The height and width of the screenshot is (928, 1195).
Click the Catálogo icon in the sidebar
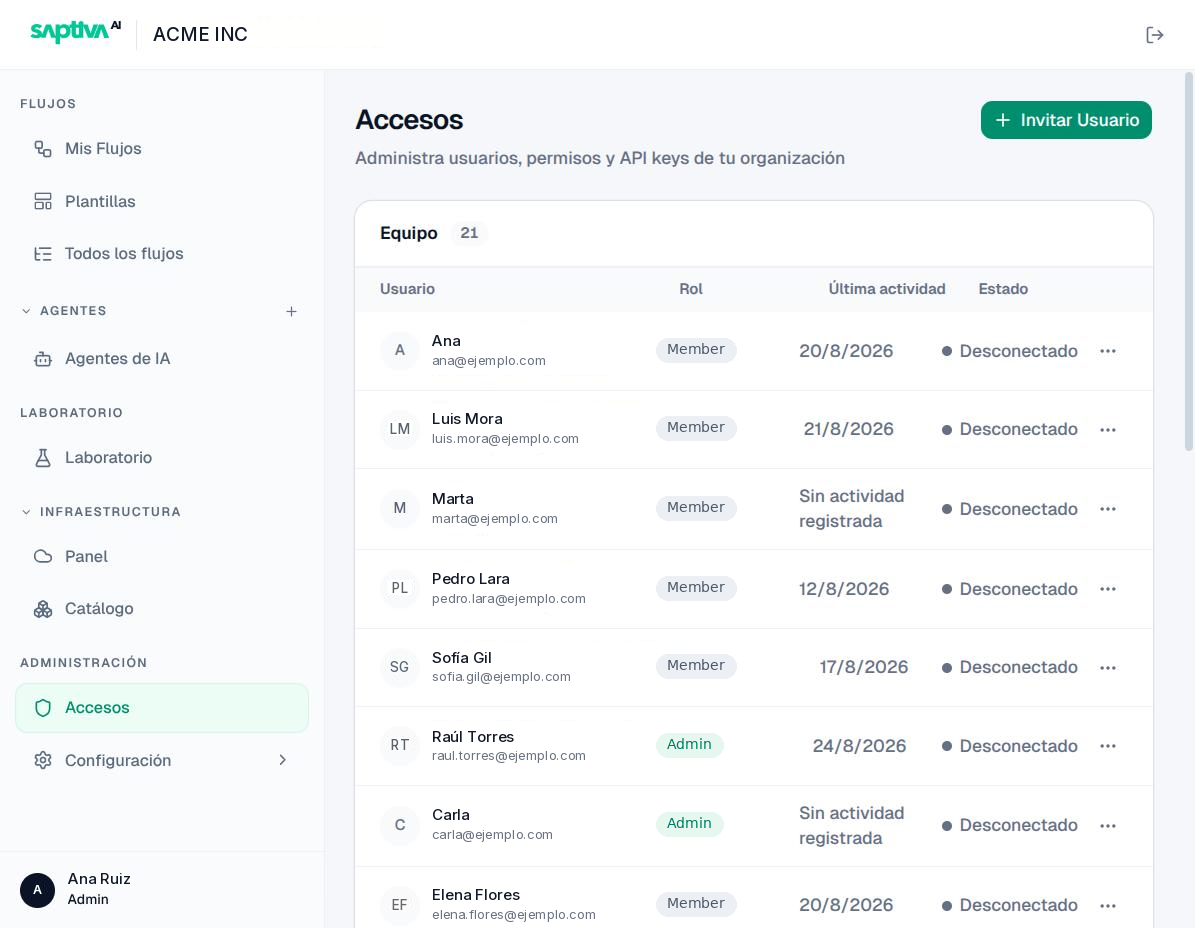(x=43, y=609)
